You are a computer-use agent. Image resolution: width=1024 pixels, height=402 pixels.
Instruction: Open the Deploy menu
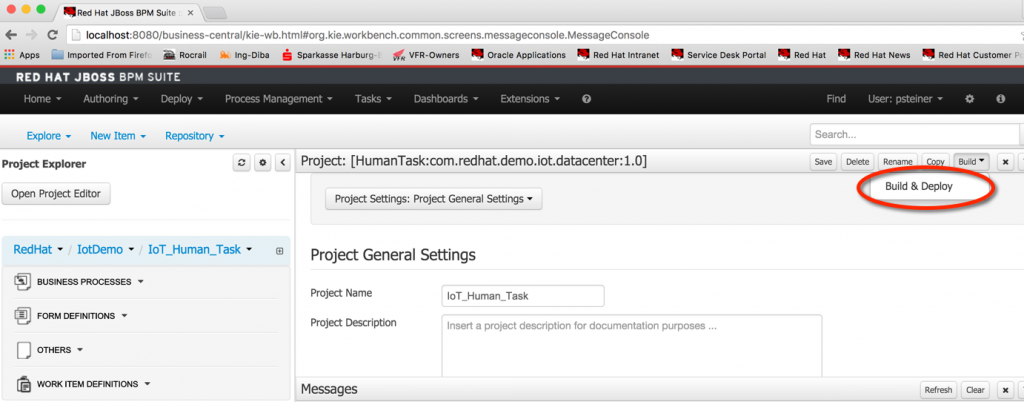pyautogui.click(x=182, y=99)
